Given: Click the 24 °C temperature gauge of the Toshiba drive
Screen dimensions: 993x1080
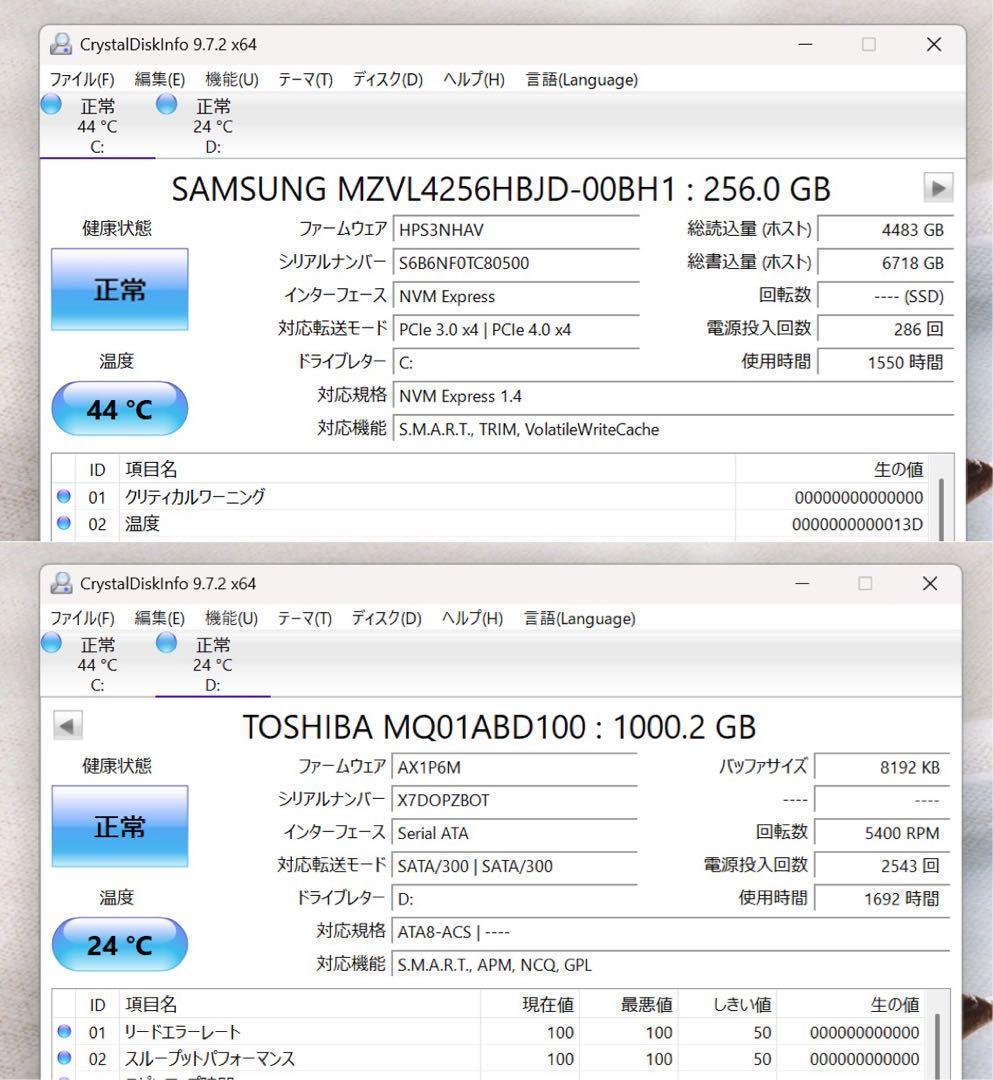Looking at the screenshot, I should [119, 944].
